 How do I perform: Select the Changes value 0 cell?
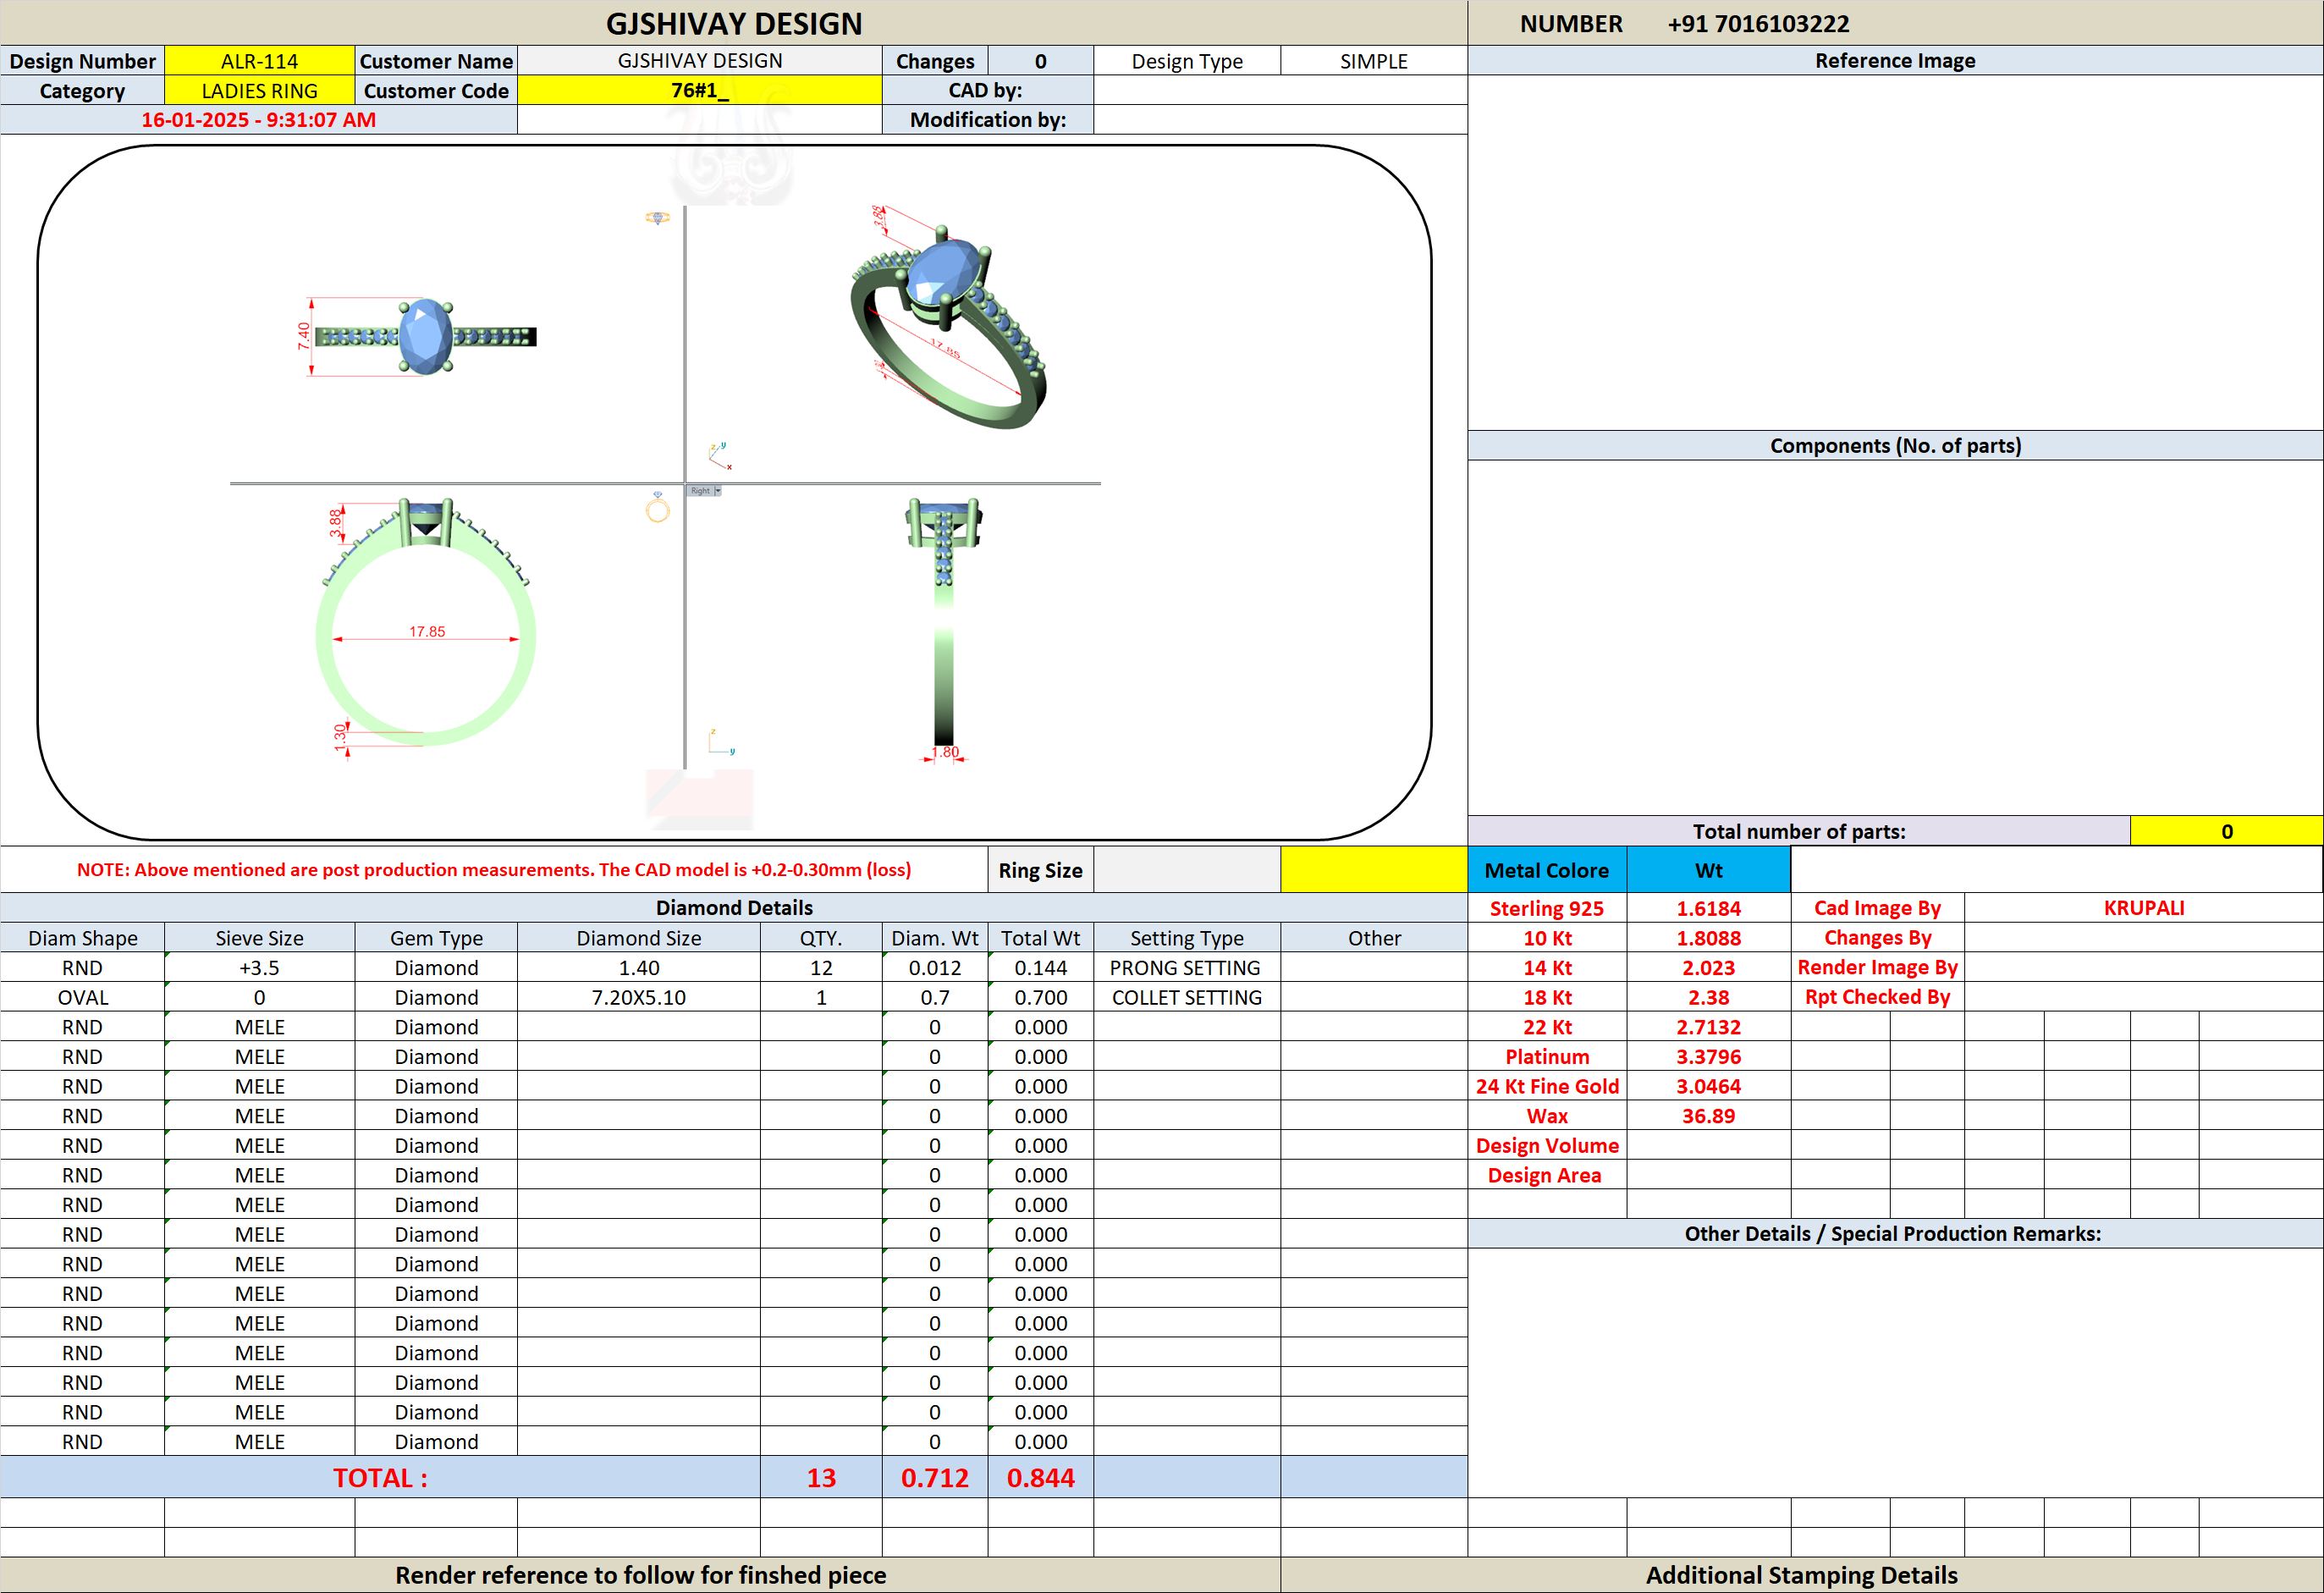tap(1041, 61)
